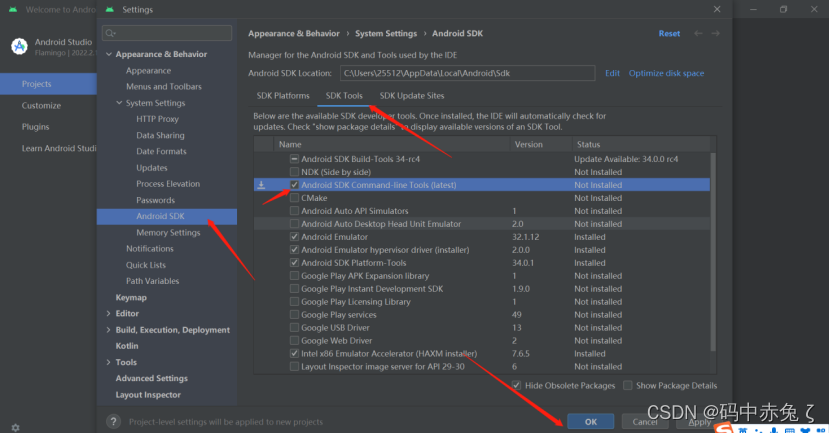The height and width of the screenshot is (433, 830).
Task: Open Kotlin settings
Action: [127, 346]
